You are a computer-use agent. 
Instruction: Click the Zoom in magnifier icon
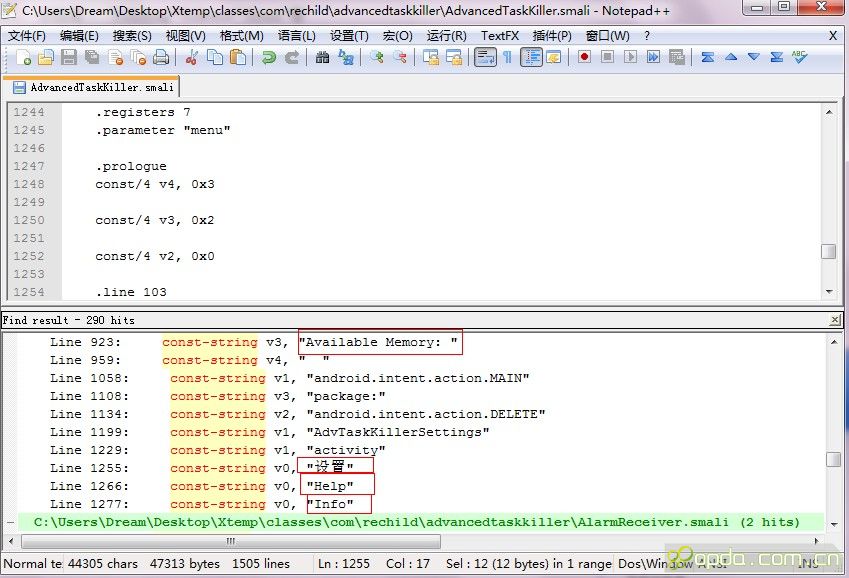[377, 58]
